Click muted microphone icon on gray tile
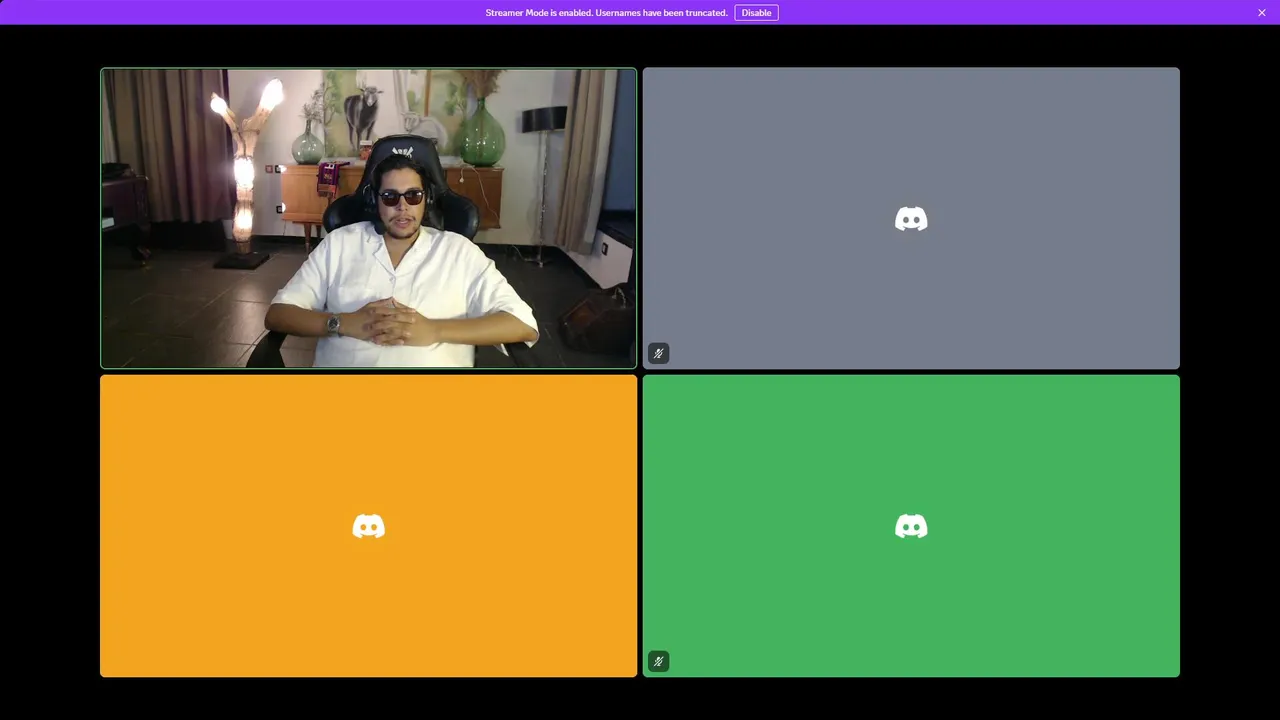Image resolution: width=1280 pixels, height=720 pixels. tap(658, 353)
